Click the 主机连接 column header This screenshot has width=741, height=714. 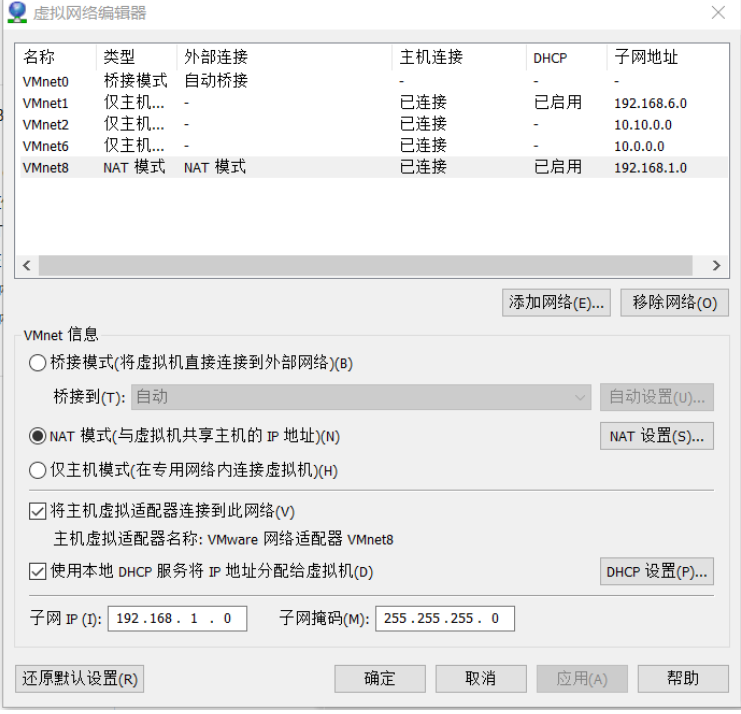click(459, 57)
